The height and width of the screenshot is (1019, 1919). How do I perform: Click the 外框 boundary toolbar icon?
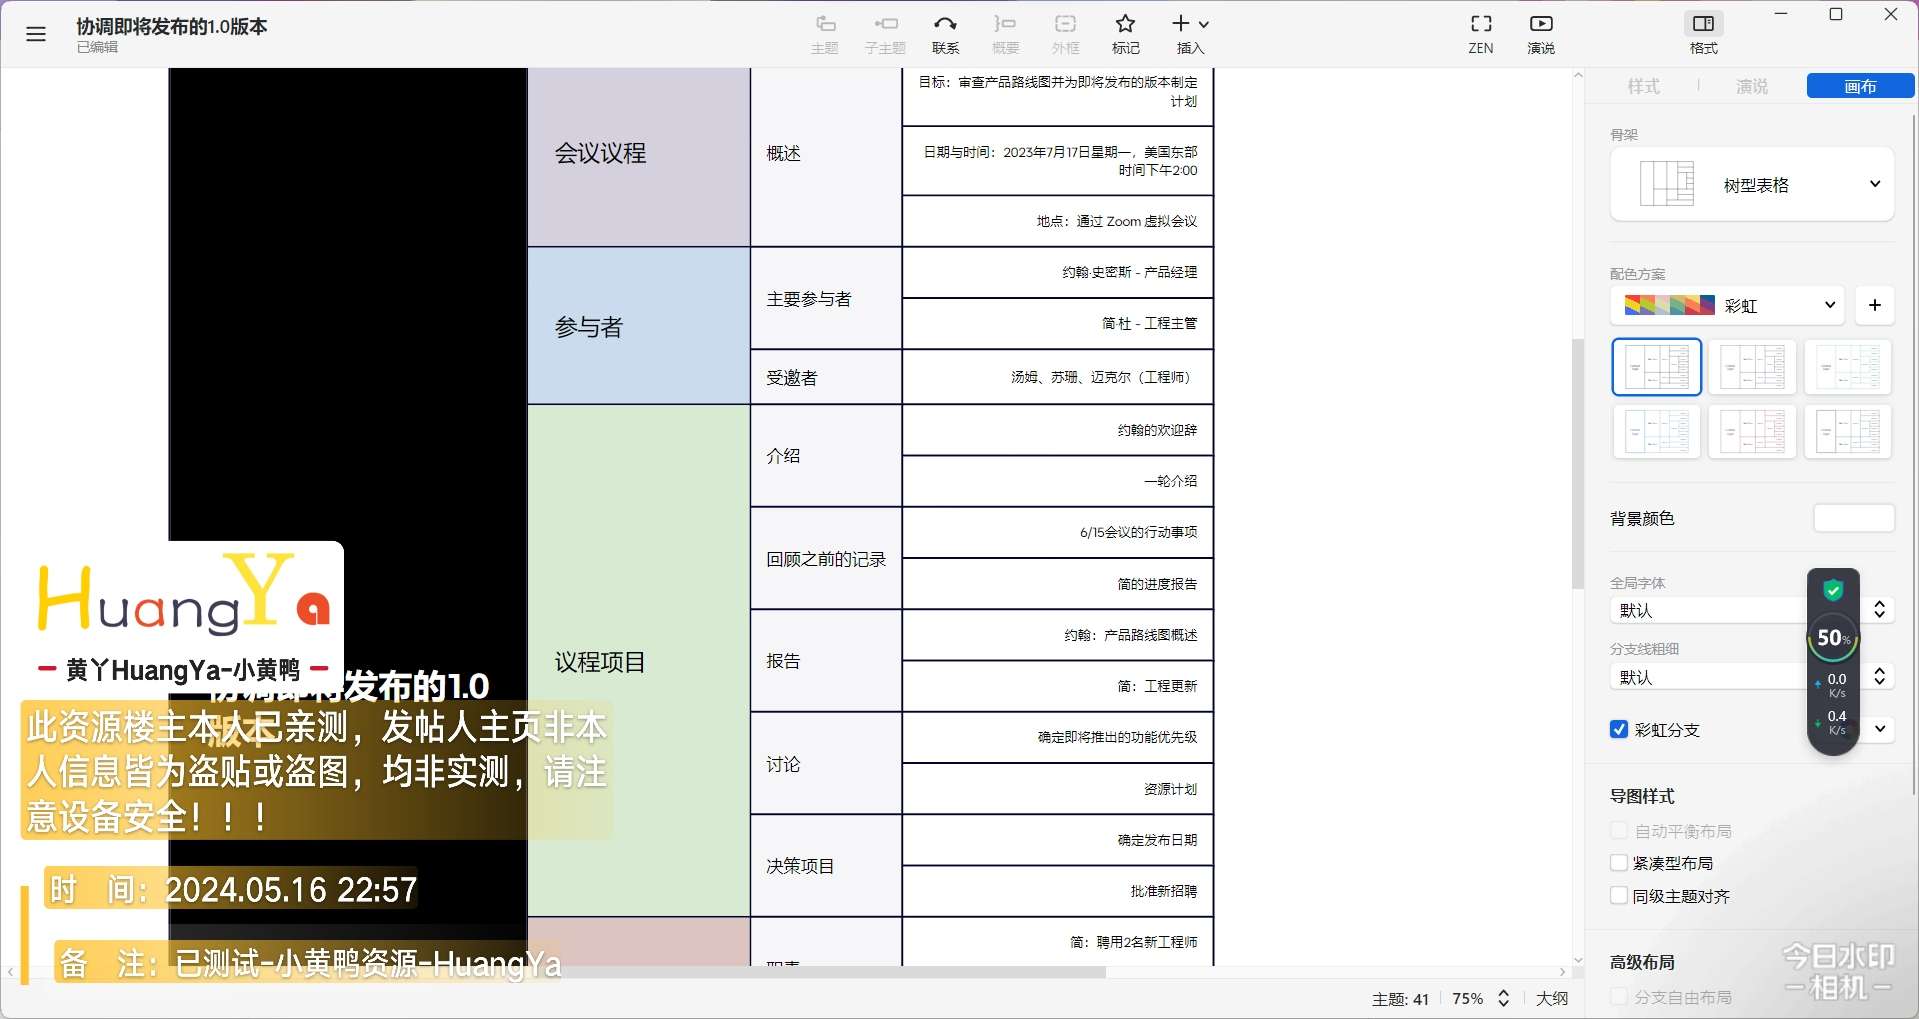(1065, 34)
